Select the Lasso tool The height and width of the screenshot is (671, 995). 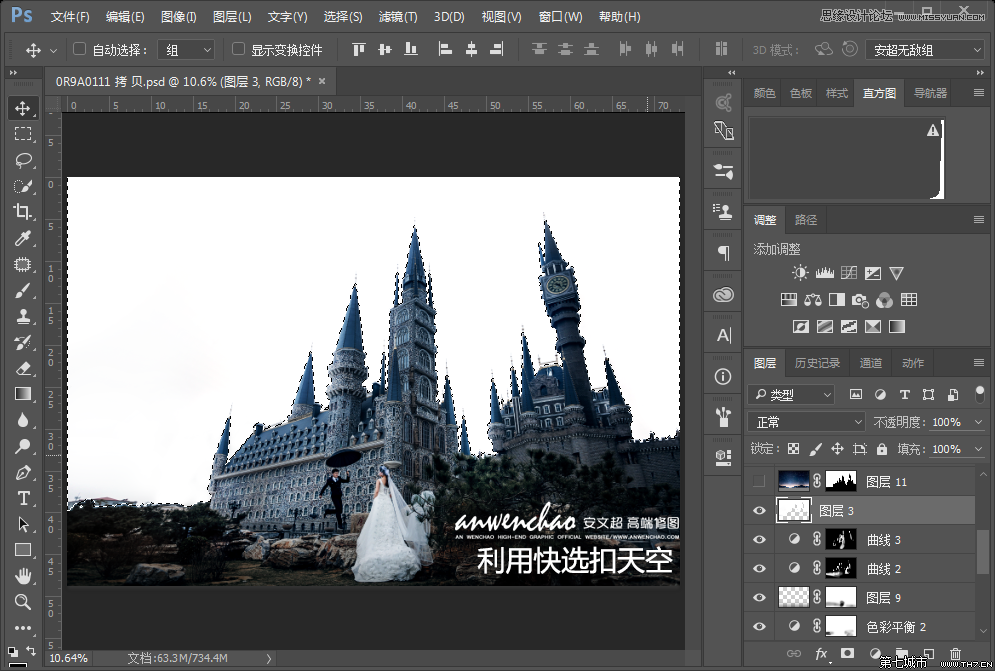[x=23, y=159]
